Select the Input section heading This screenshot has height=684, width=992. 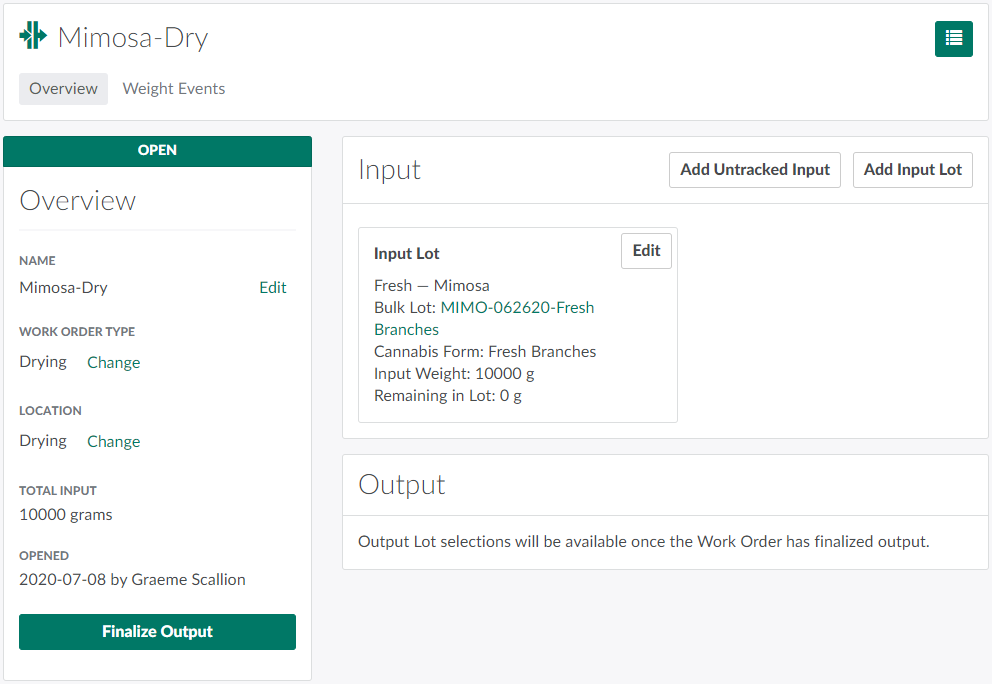pyautogui.click(x=389, y=170)
